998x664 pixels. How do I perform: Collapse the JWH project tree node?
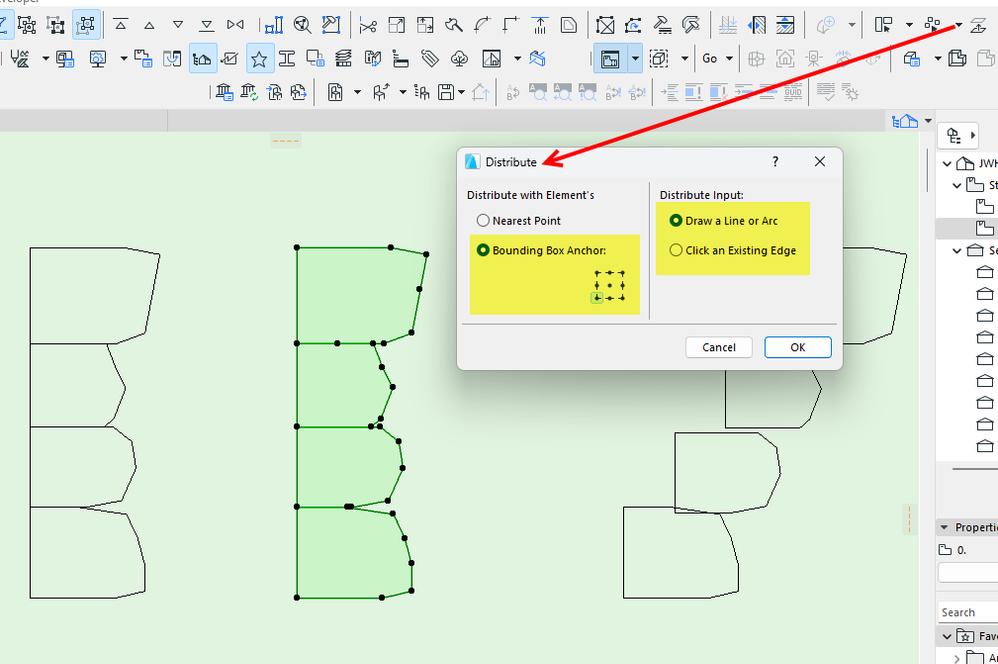947,164
